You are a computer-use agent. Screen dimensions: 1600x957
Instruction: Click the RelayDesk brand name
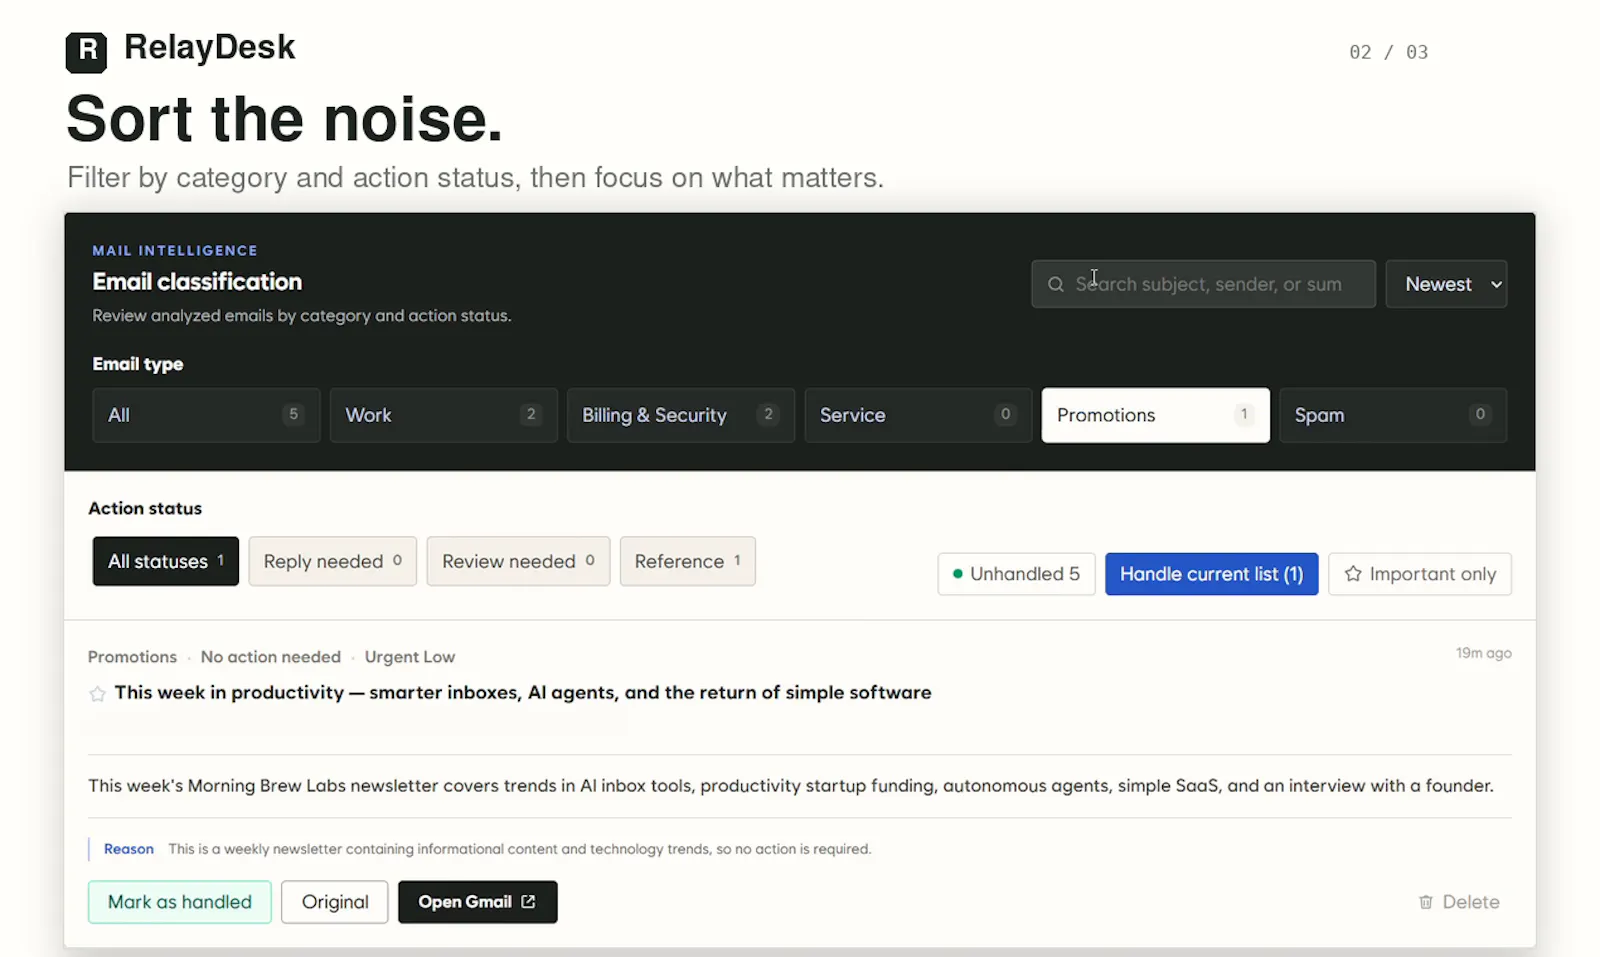(210, 47)
